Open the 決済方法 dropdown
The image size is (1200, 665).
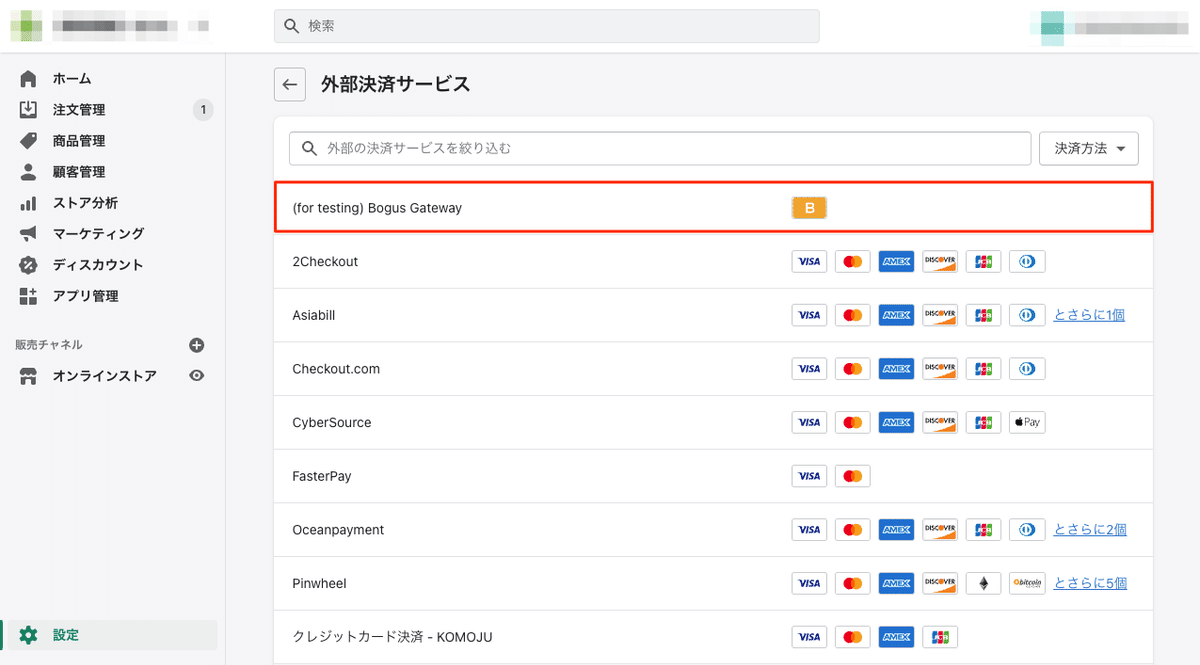1089,148
